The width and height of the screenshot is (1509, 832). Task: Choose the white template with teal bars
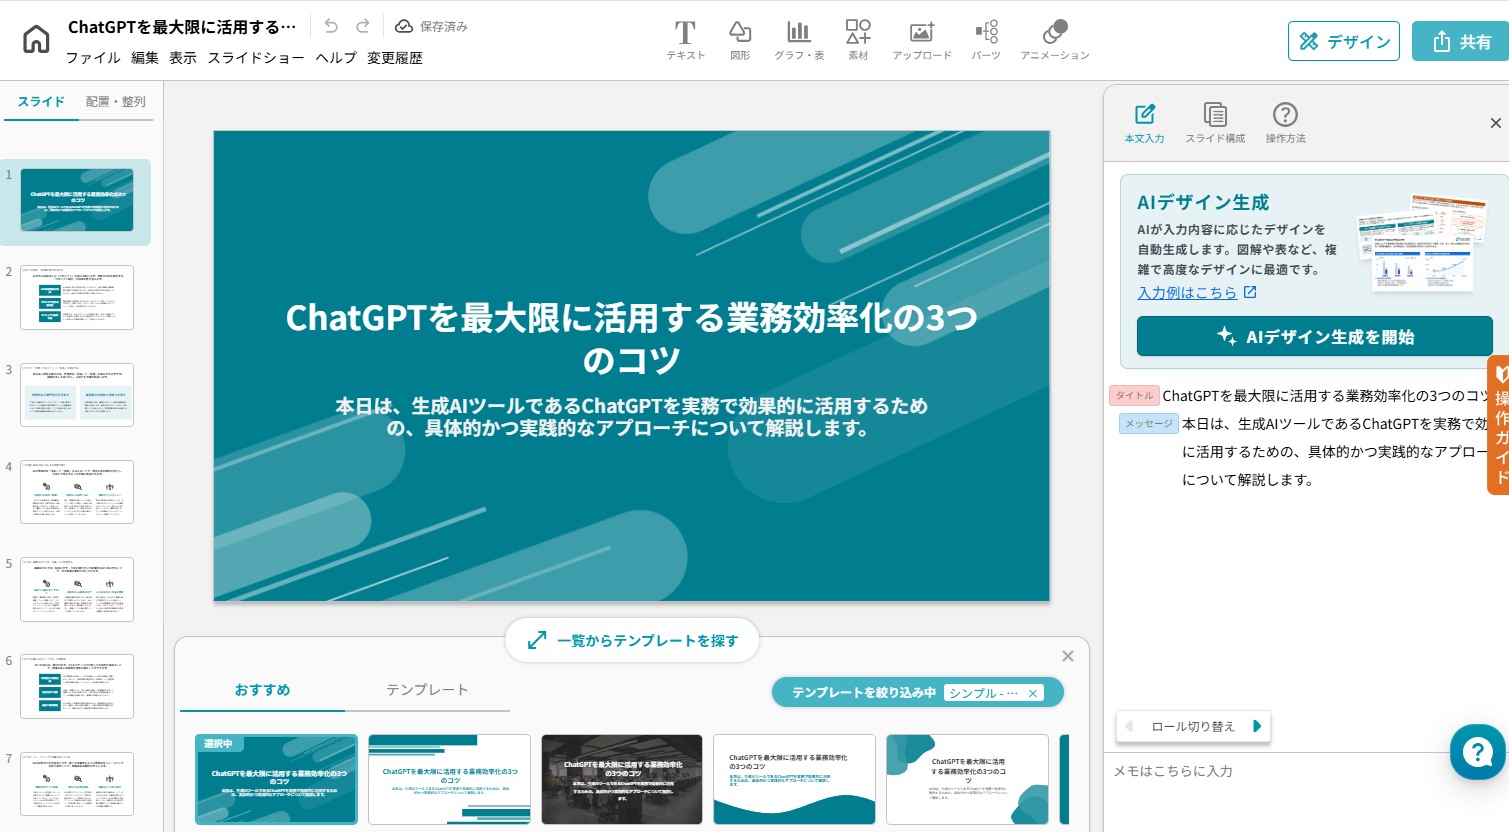tap(449, 780)
